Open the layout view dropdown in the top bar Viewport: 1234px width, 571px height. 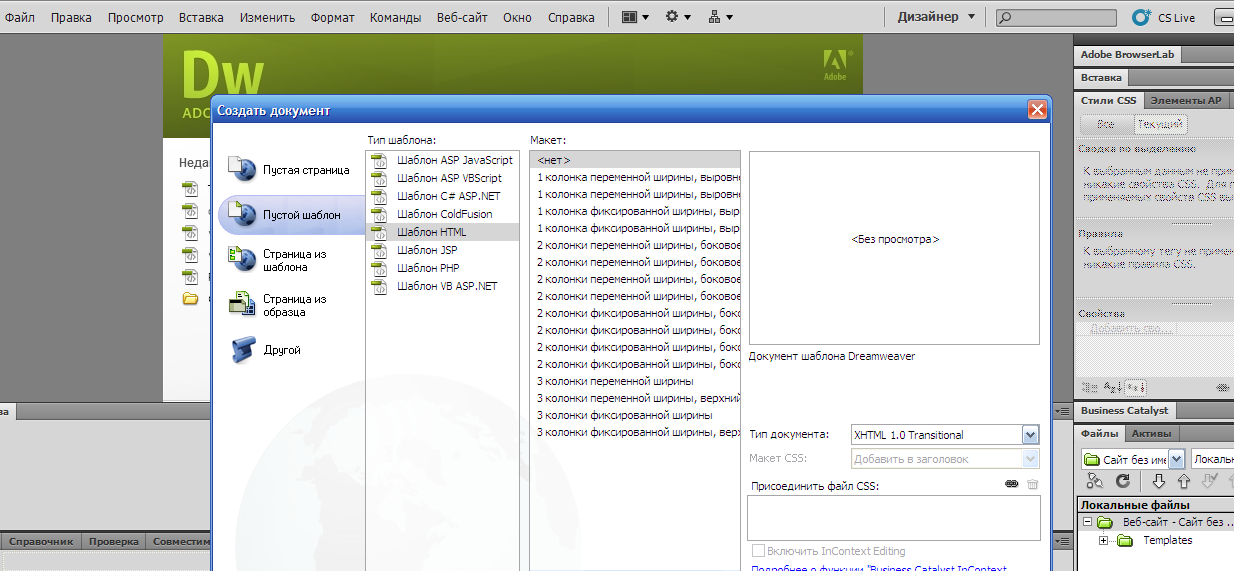[635, 17]
